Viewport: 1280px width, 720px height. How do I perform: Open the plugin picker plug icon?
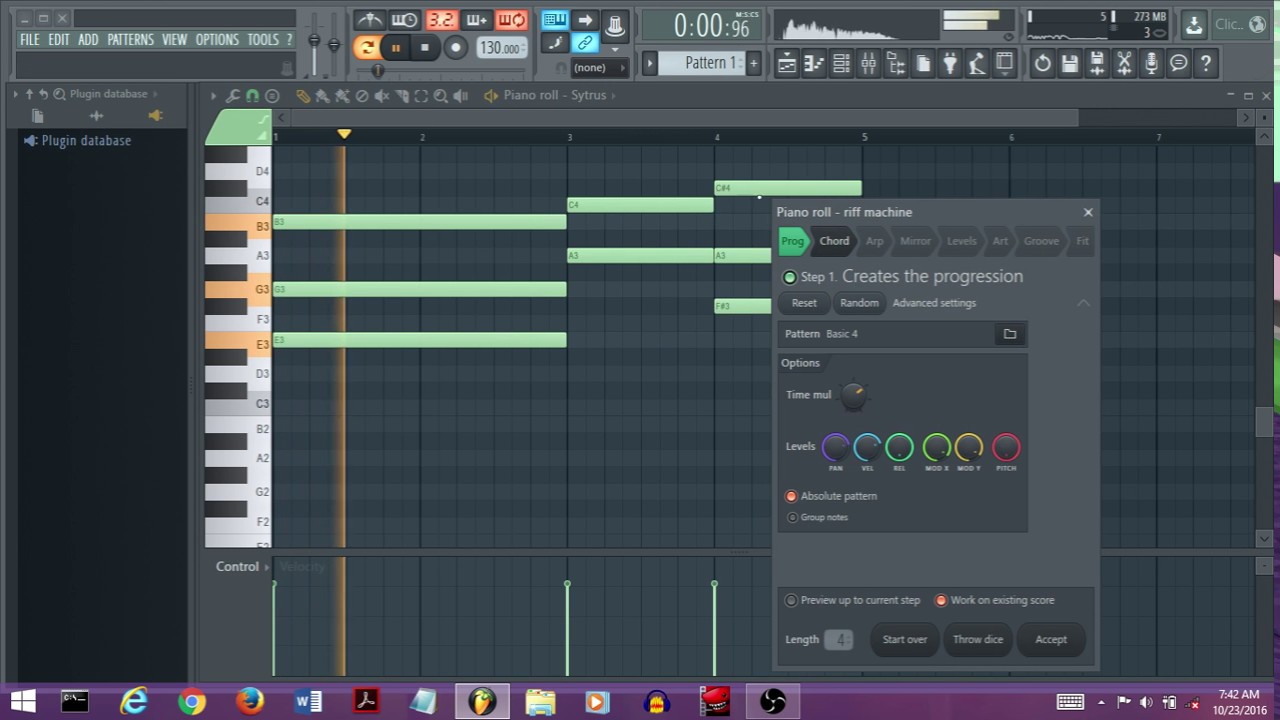click(949, 63)
